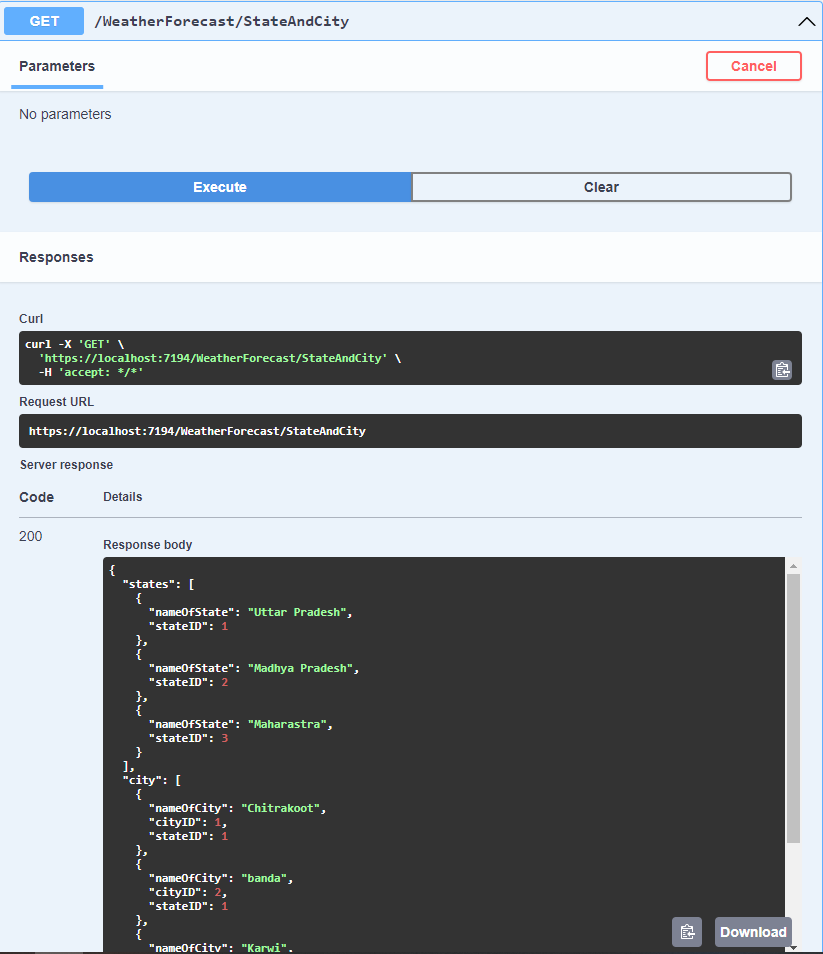The image size is (823, 954).
Task: Click the Request URL text box
Action: [410, 431]
